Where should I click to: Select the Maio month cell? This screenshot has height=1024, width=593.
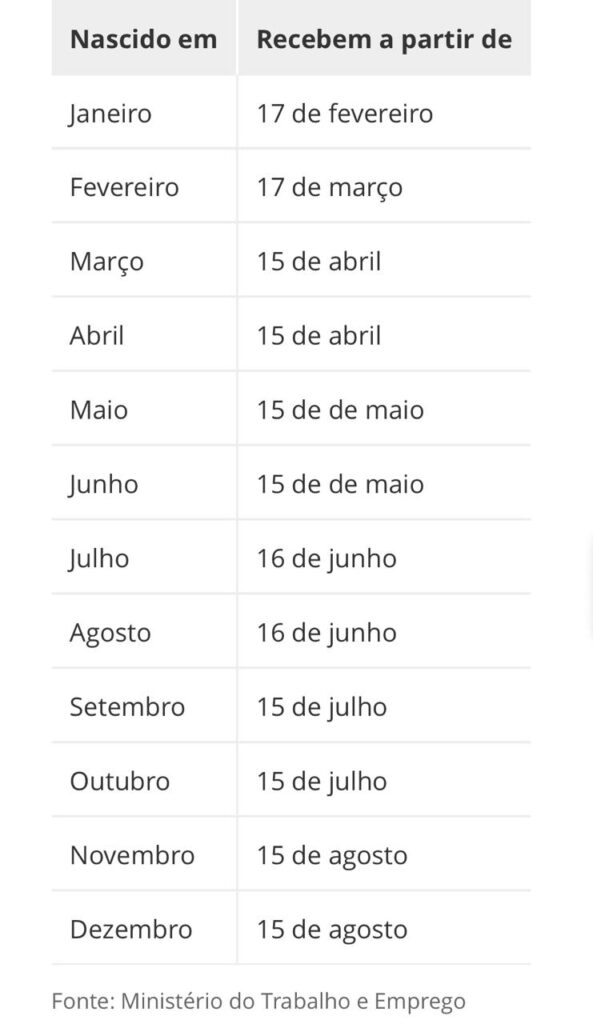coord(143,409)
